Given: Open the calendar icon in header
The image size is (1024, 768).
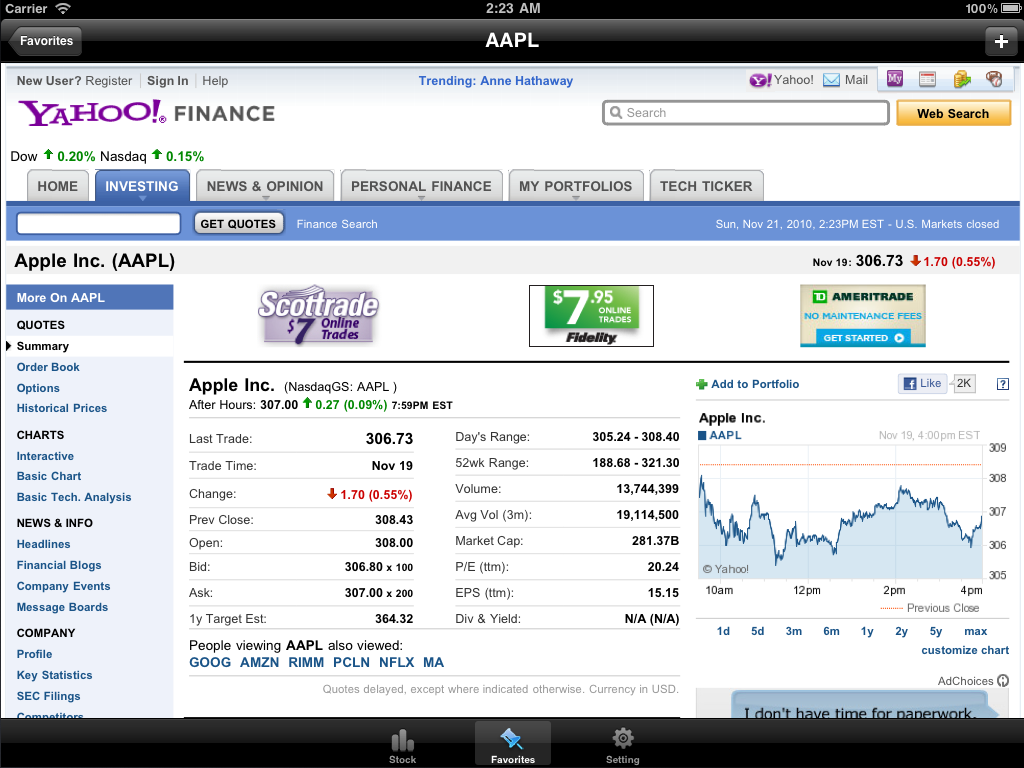Looking at the screenshot, I should 927,80.
